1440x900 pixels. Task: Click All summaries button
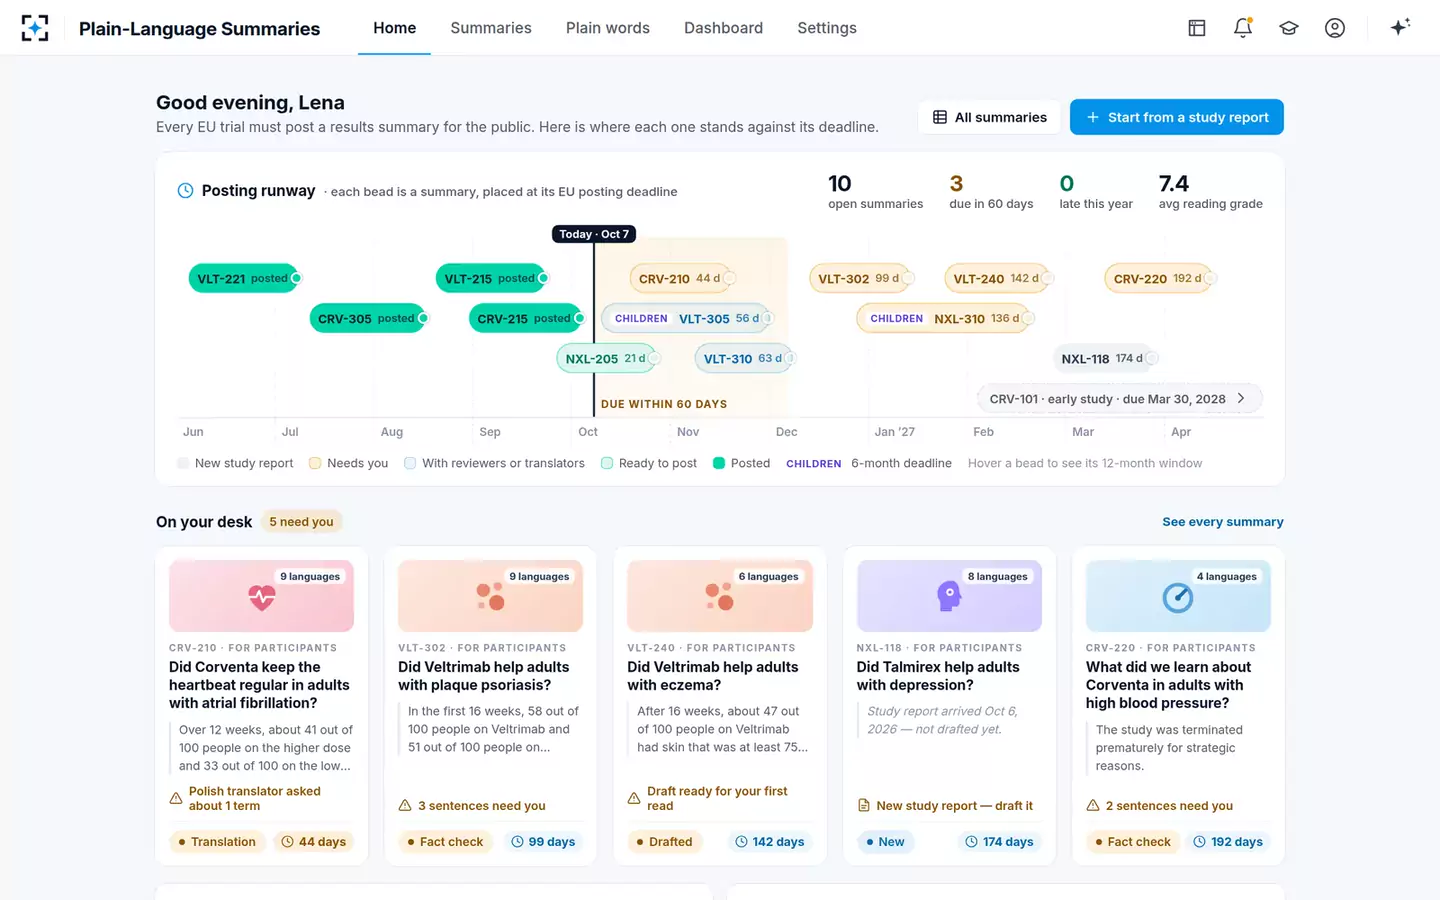989,117
